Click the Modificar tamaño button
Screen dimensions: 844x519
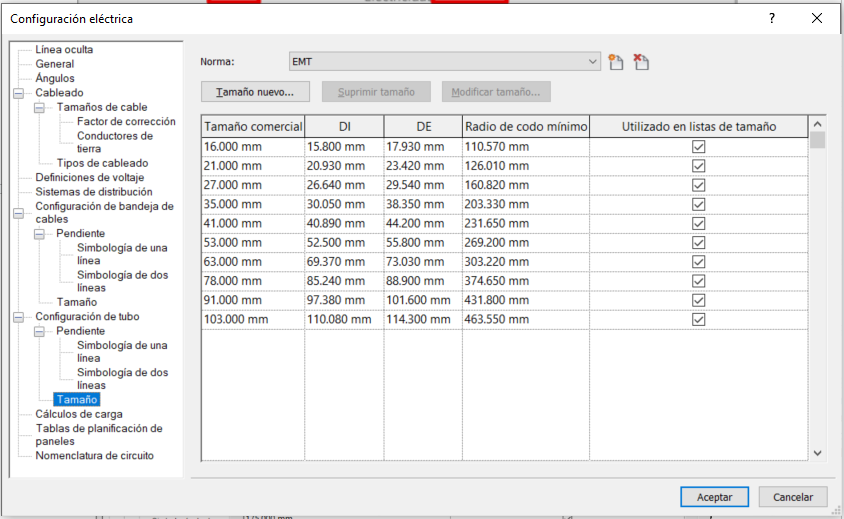496,92
